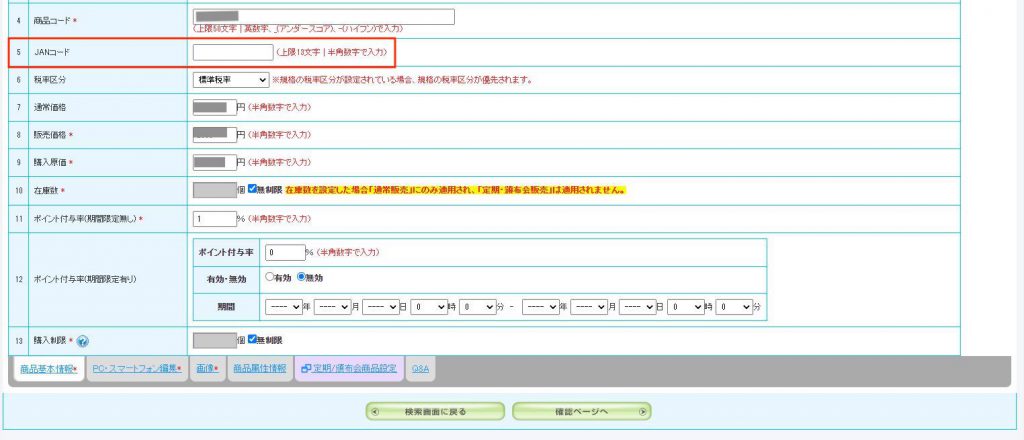
Task: Go to the Q&A tab
Action: [x=421, y=369]
